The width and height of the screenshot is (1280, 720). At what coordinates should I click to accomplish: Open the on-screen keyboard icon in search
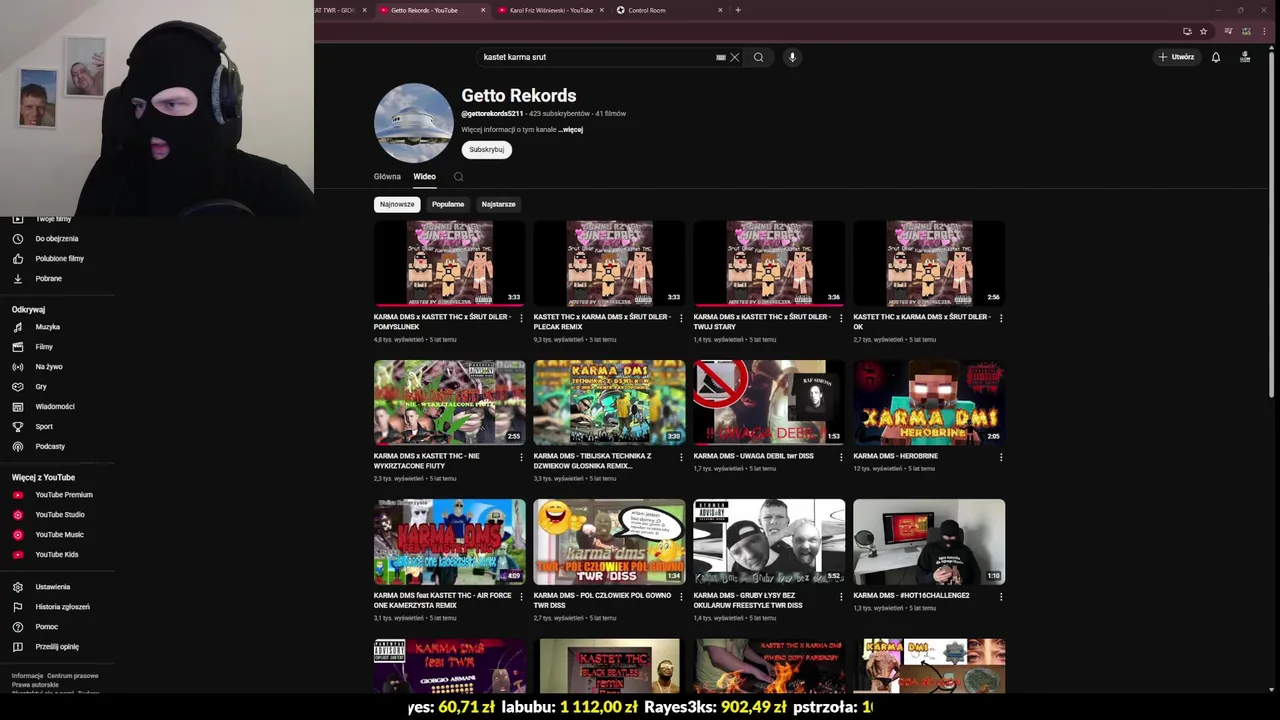[x=721, y=57]
